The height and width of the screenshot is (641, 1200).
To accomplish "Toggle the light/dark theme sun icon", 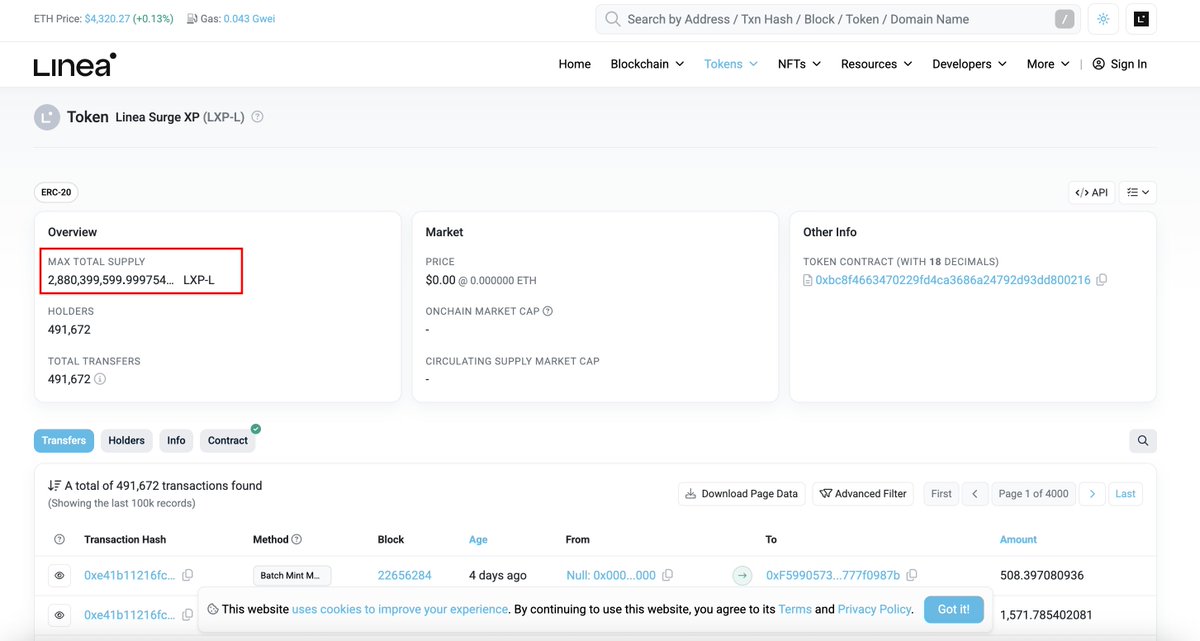I will coord(1103,19).
